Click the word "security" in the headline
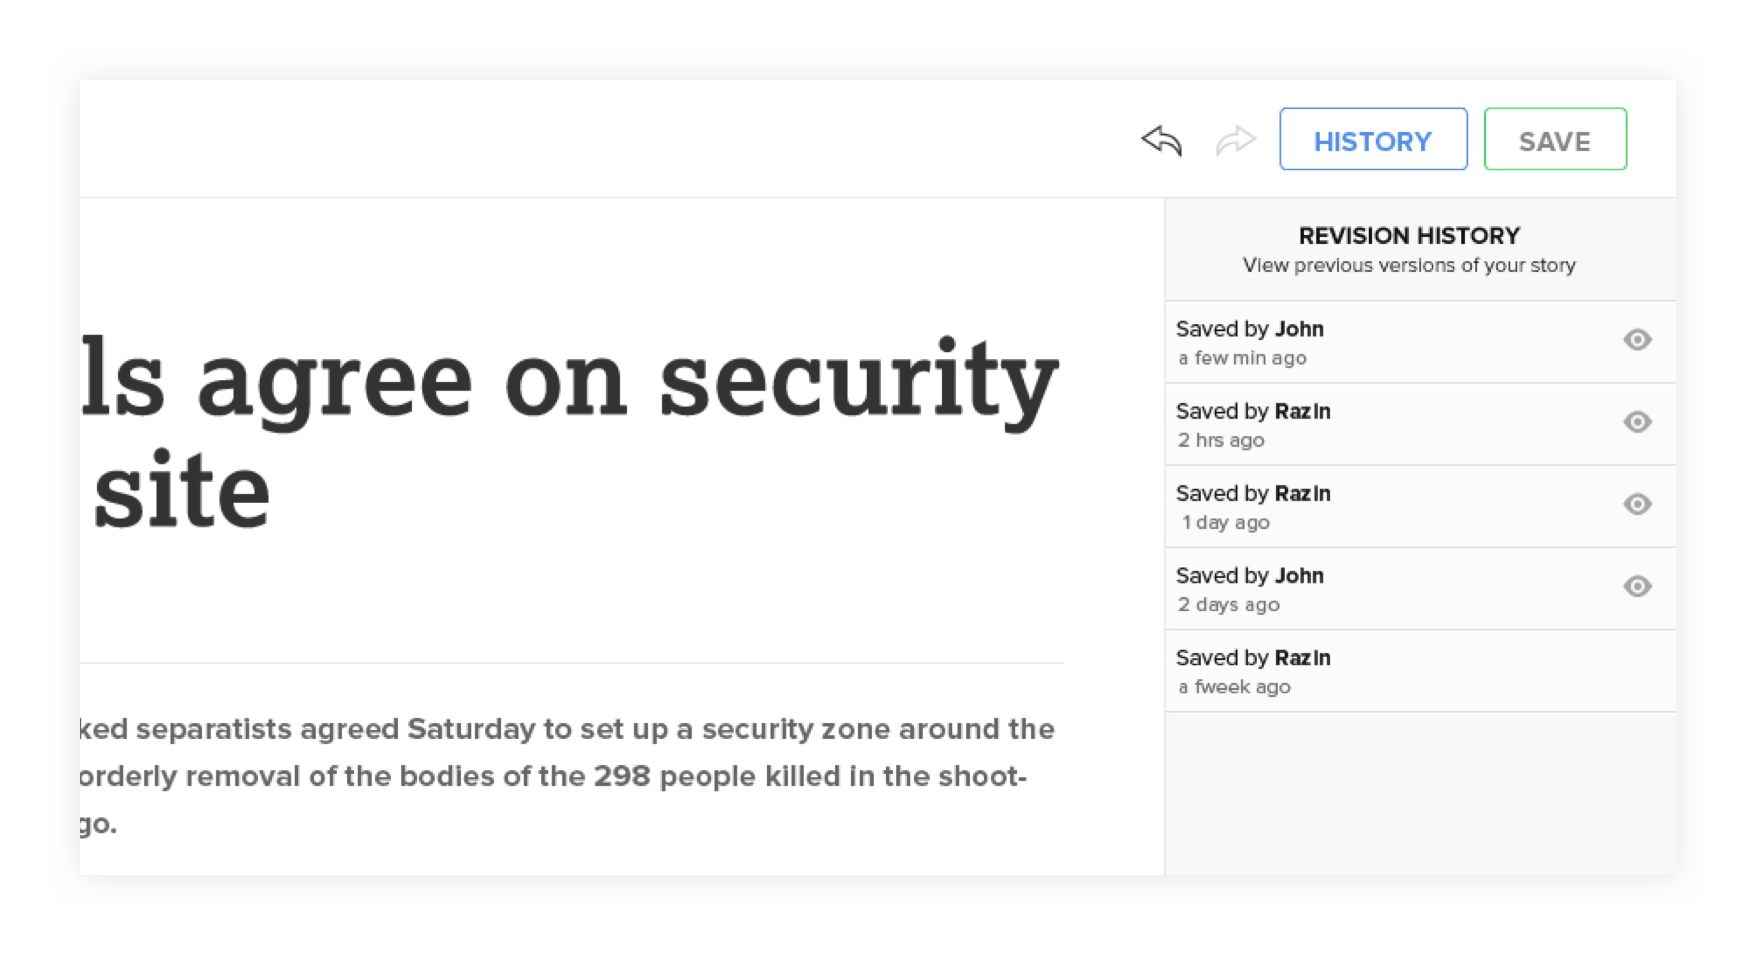The image size is (1756, 956). tap(858, 380)
